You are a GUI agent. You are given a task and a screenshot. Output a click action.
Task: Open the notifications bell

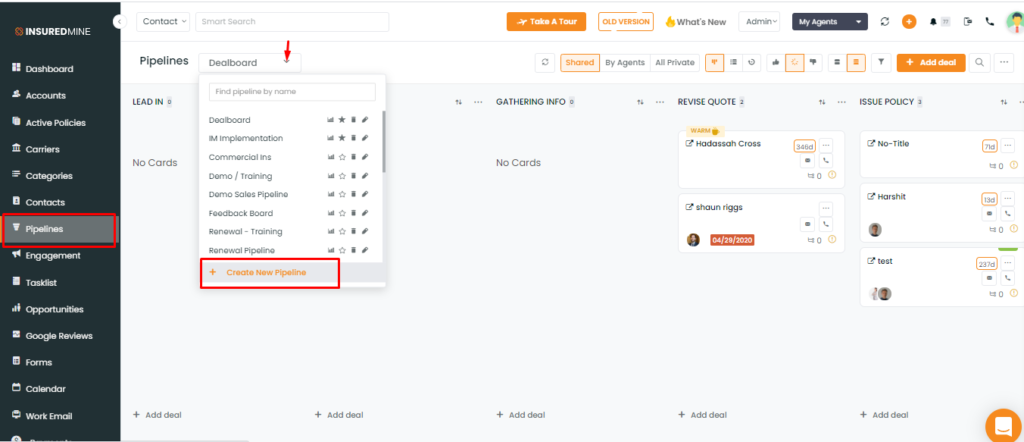[x=933, y=22]
